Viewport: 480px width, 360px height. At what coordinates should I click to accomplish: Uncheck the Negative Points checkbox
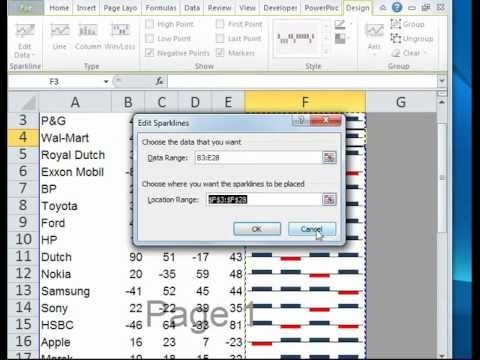(x=149, y=53)
